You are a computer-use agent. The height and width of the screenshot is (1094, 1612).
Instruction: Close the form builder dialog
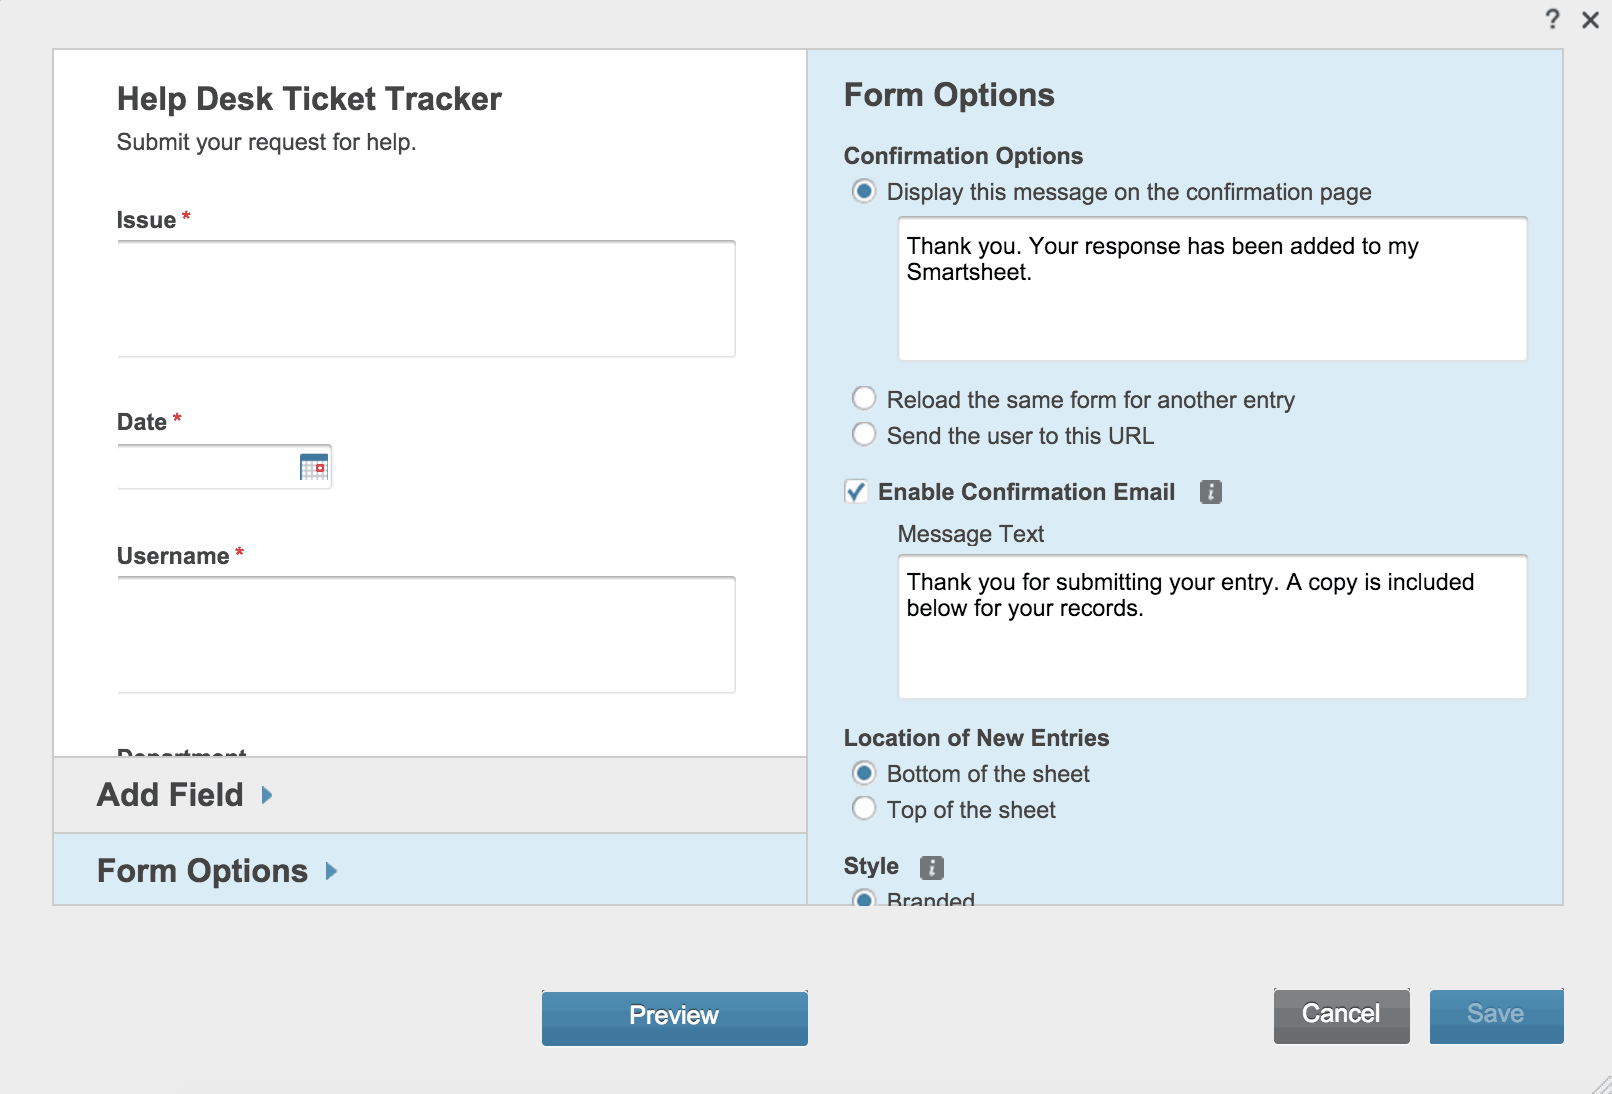pos(1589,19)
